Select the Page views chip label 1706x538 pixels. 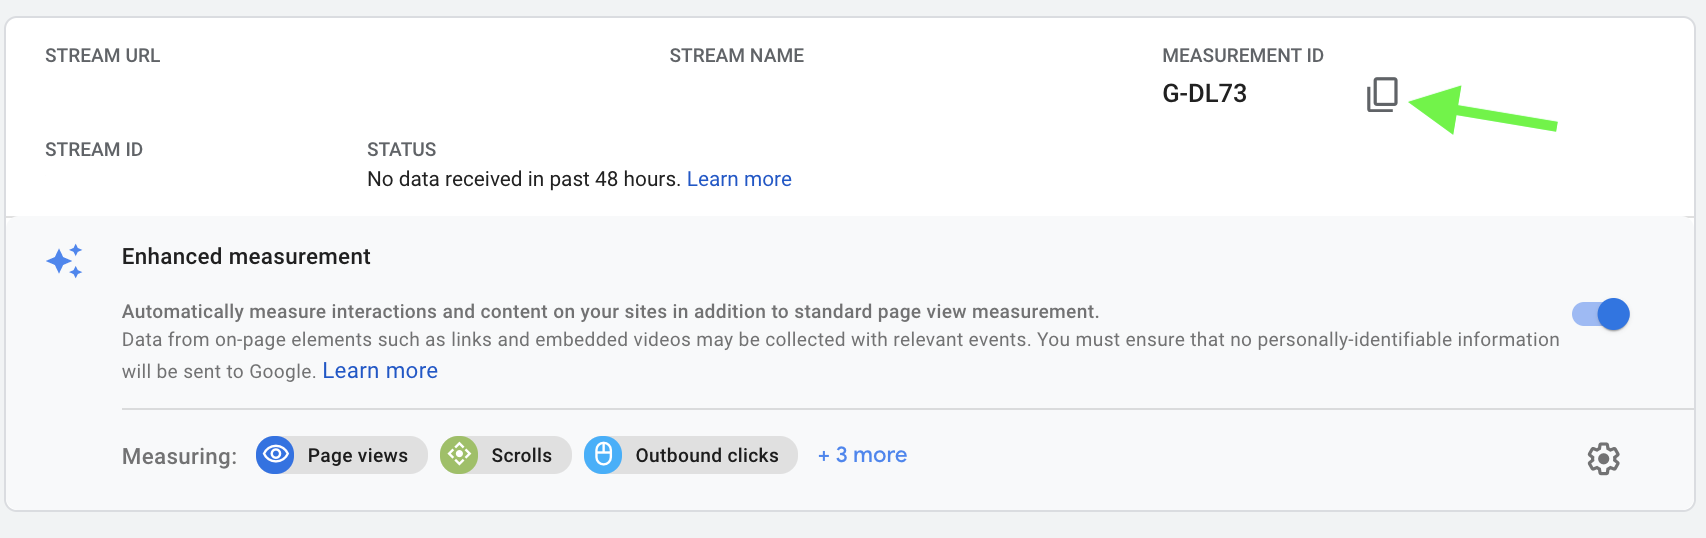(x=358, y=456)
